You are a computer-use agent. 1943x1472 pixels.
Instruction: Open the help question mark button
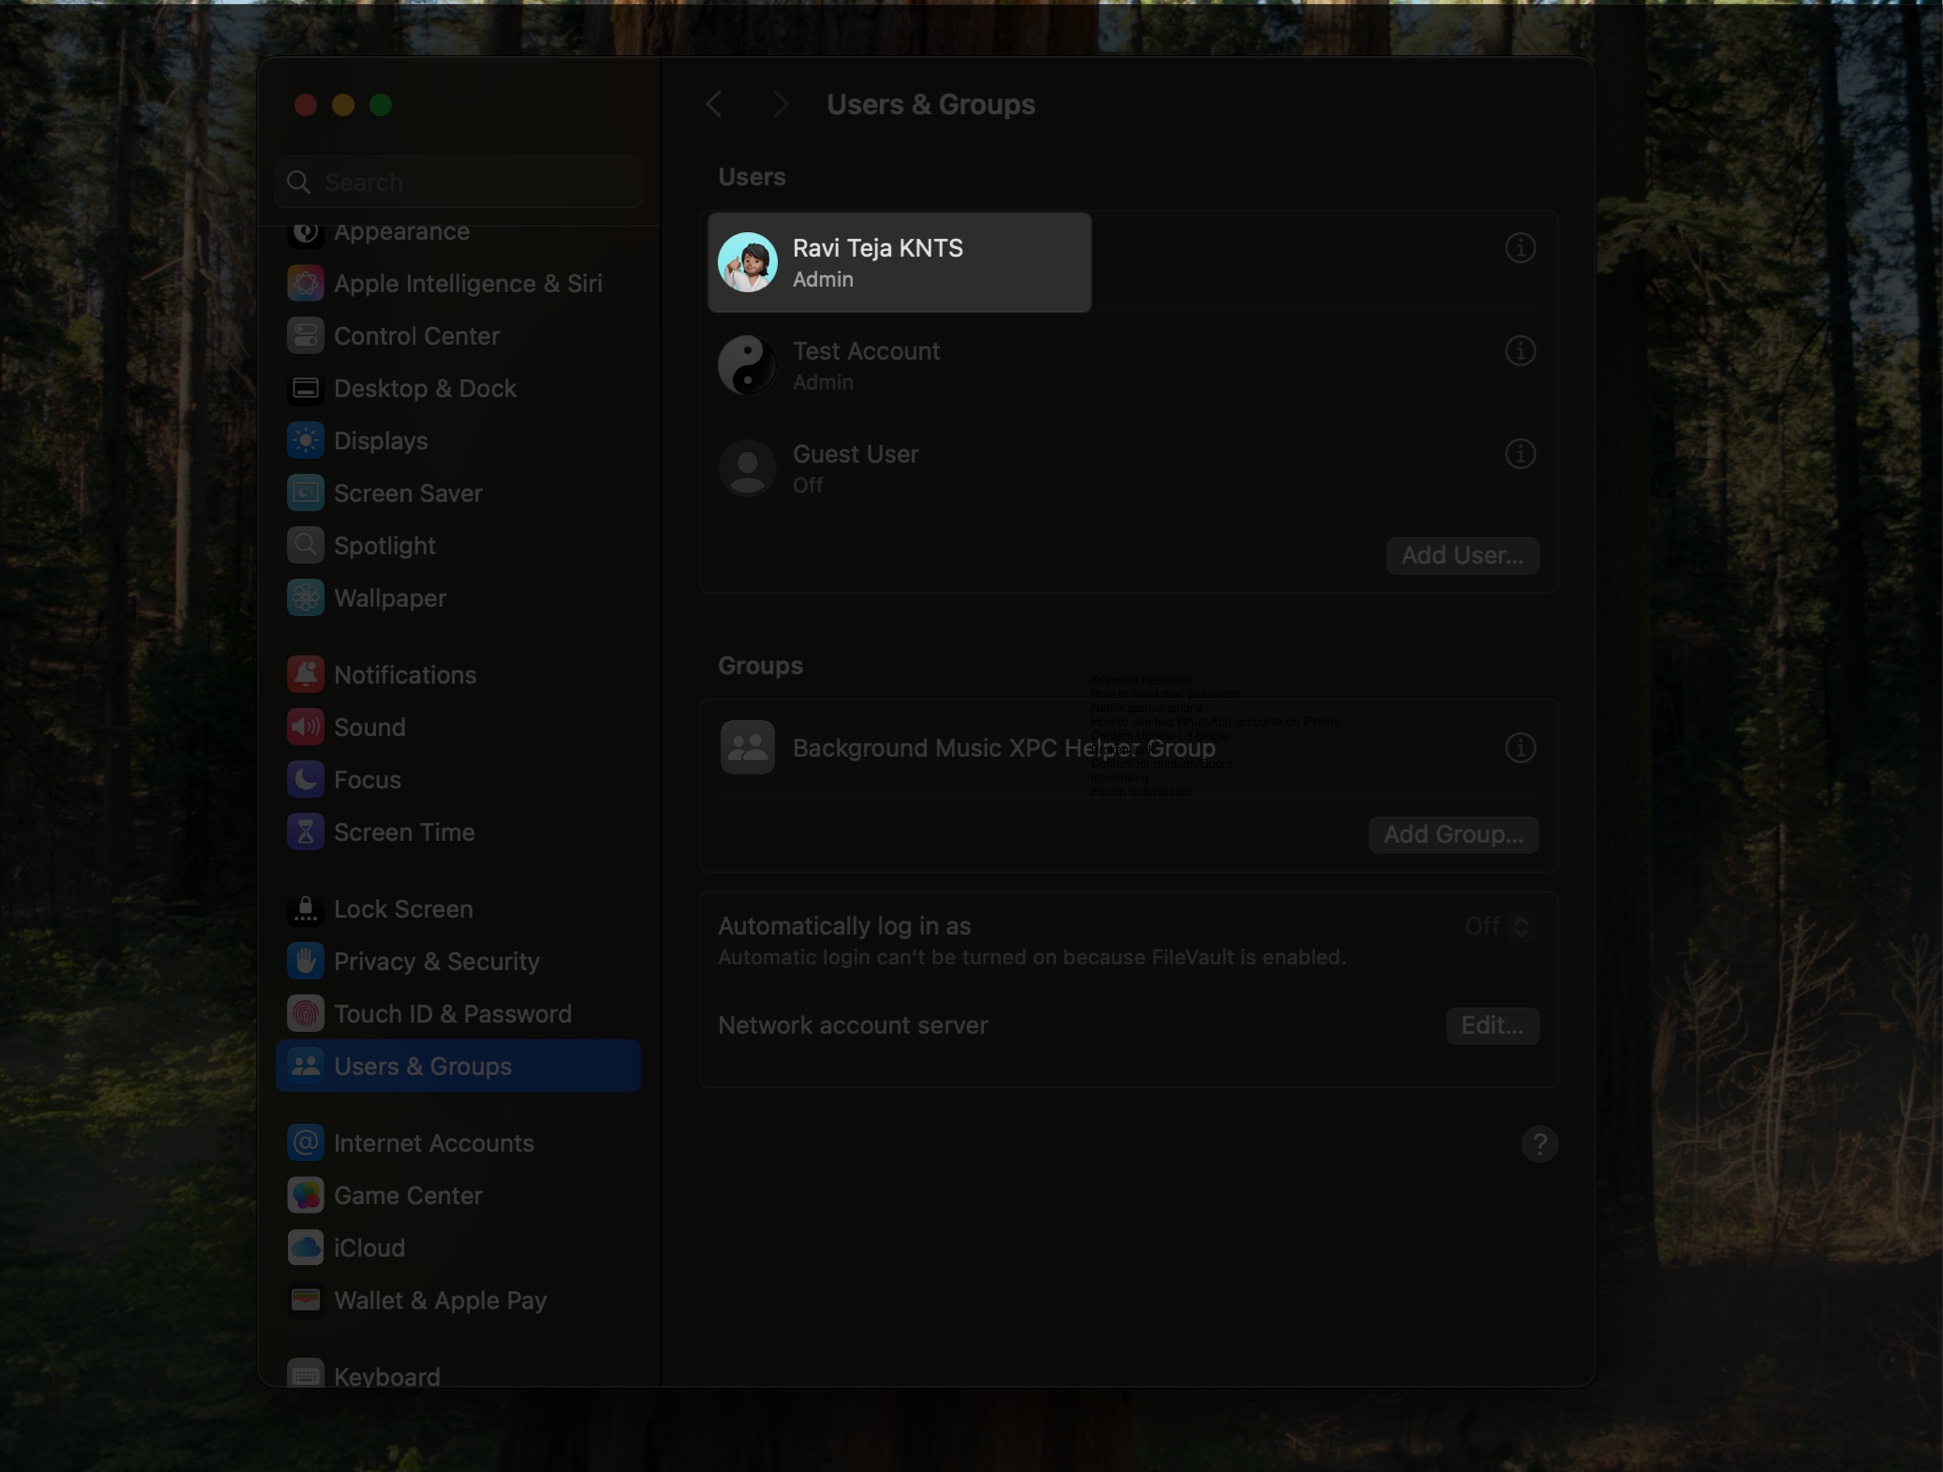click(1539, 1144)
